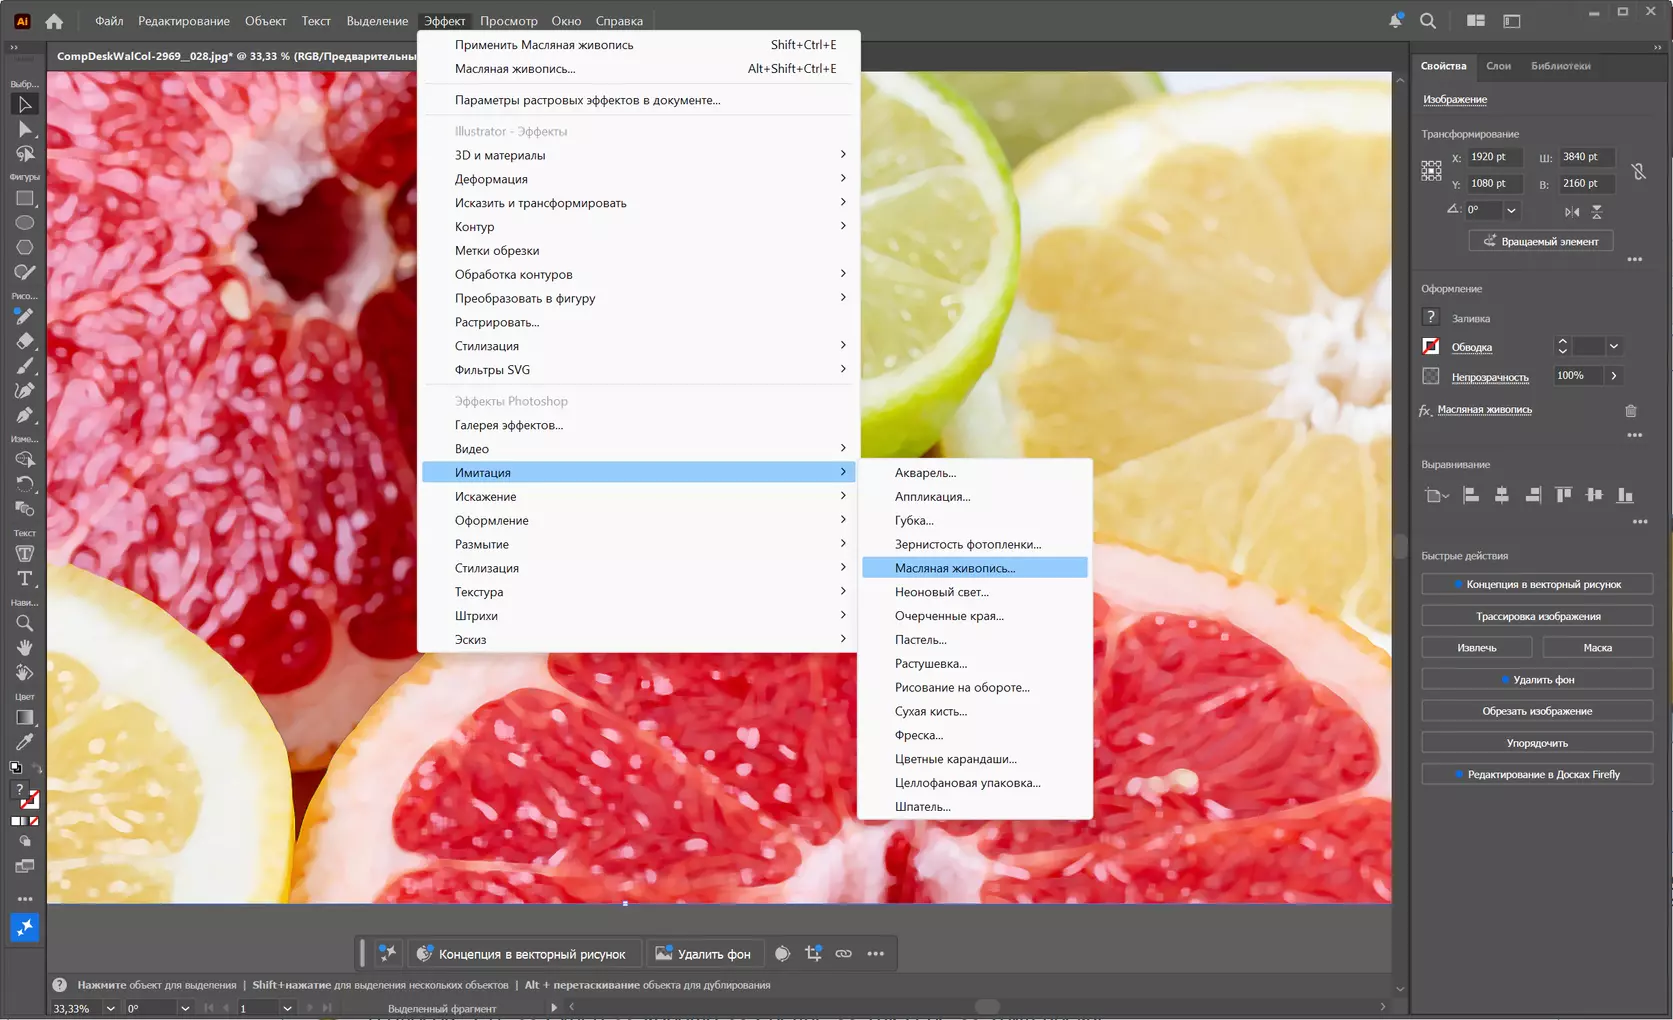Screen dimensions: 1673x1020
Task: Open the stroke weight dropdown
Action: [x=1613, y=347]
